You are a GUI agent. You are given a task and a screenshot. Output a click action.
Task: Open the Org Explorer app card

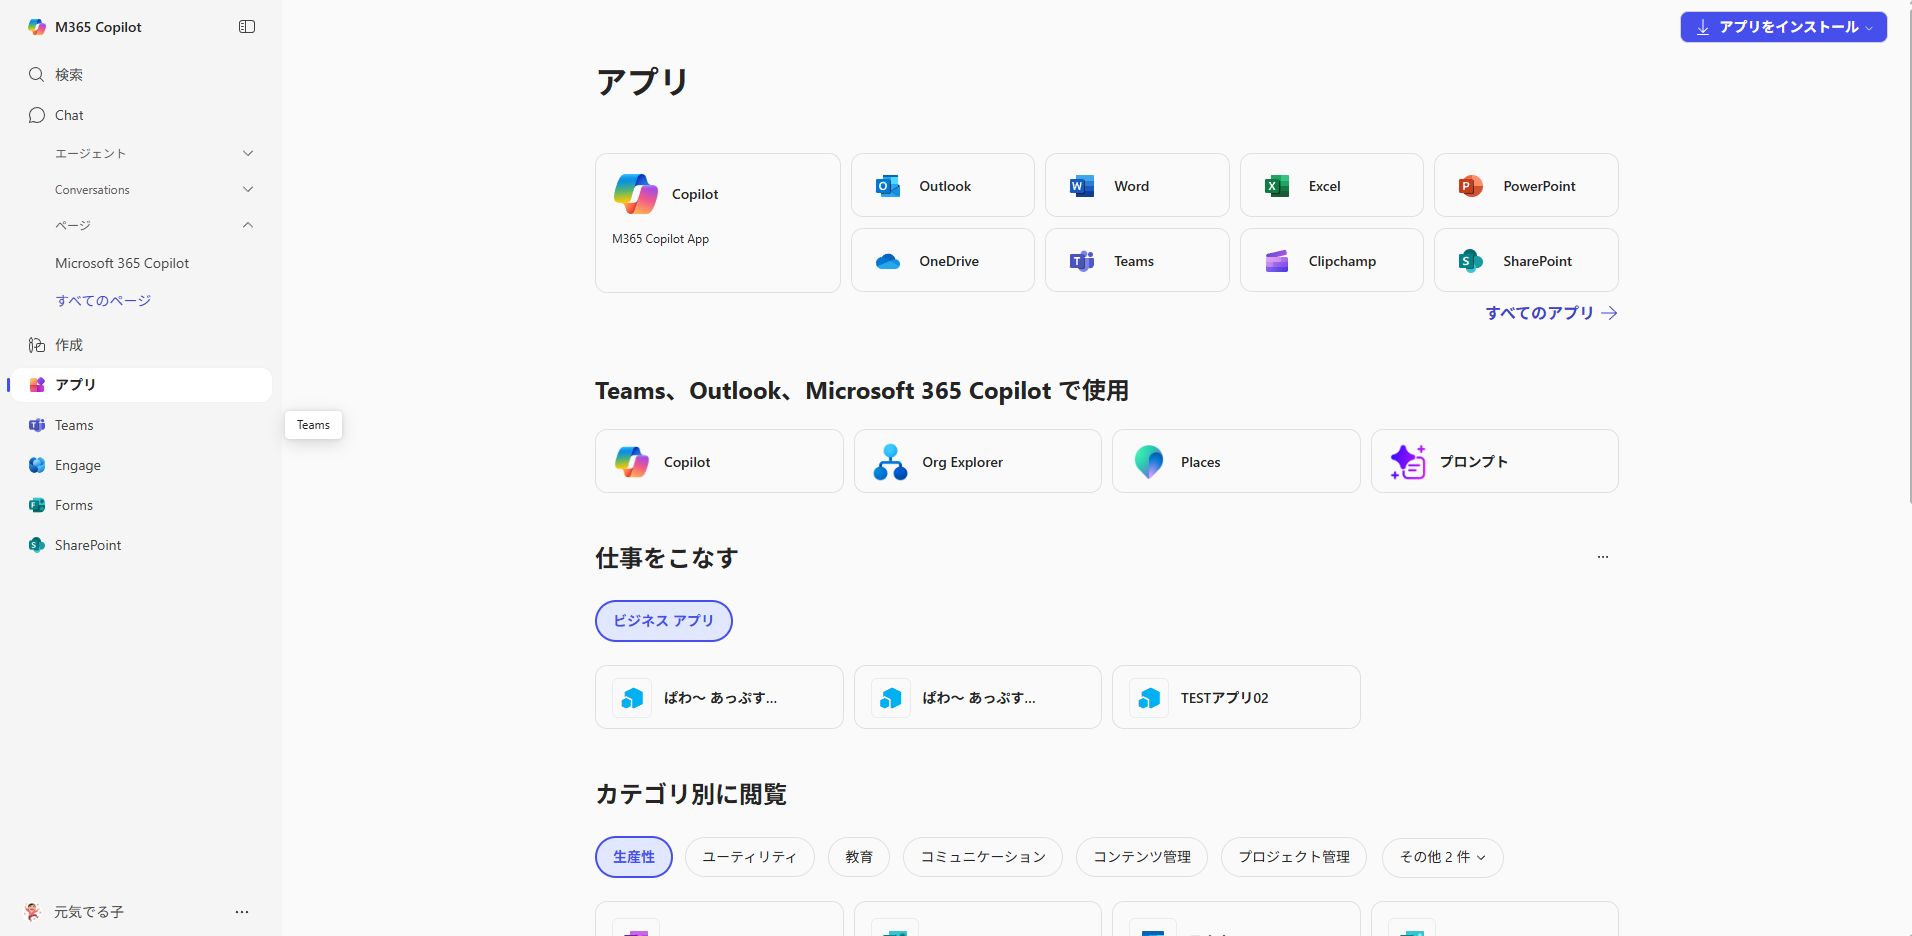pyautogui.click(x=978, y=461)
